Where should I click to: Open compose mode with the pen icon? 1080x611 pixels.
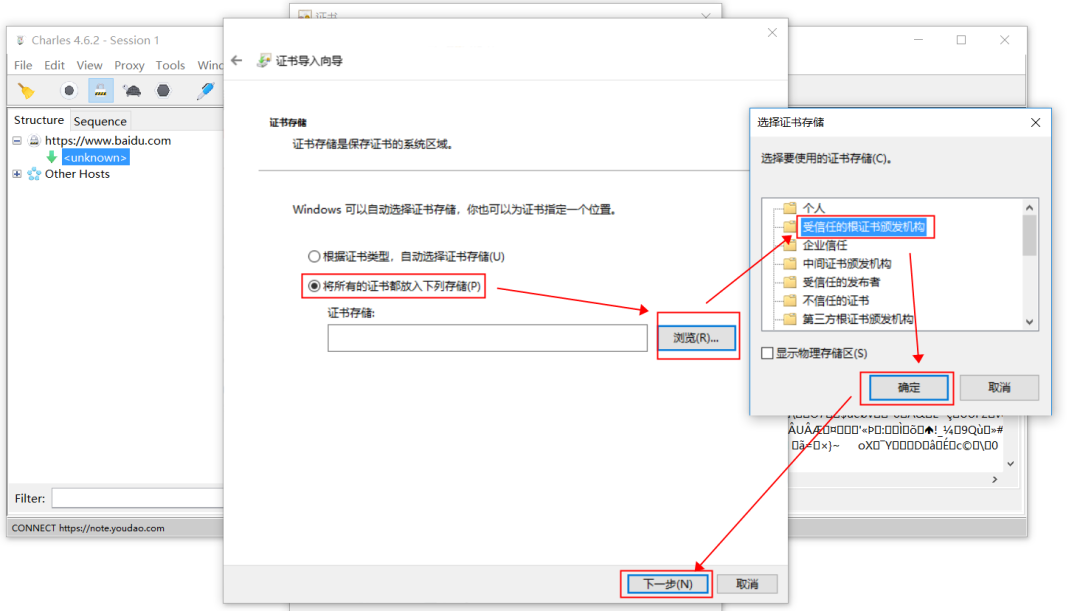[x=205, y=90]
